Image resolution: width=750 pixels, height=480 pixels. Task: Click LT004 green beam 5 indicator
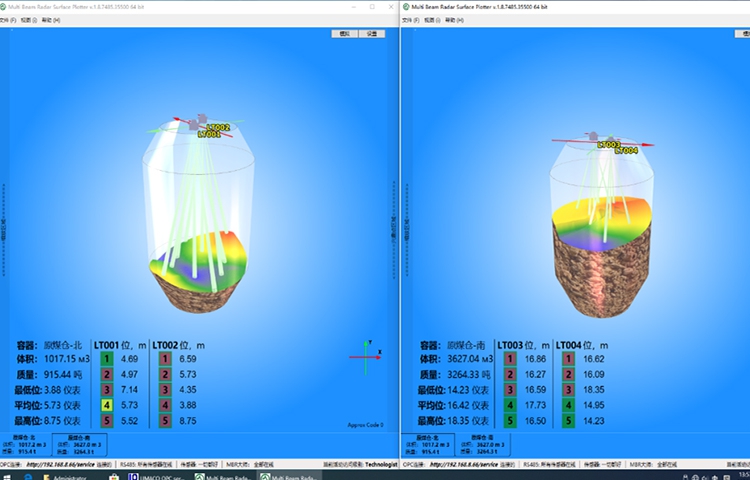(x=566, y=422)
